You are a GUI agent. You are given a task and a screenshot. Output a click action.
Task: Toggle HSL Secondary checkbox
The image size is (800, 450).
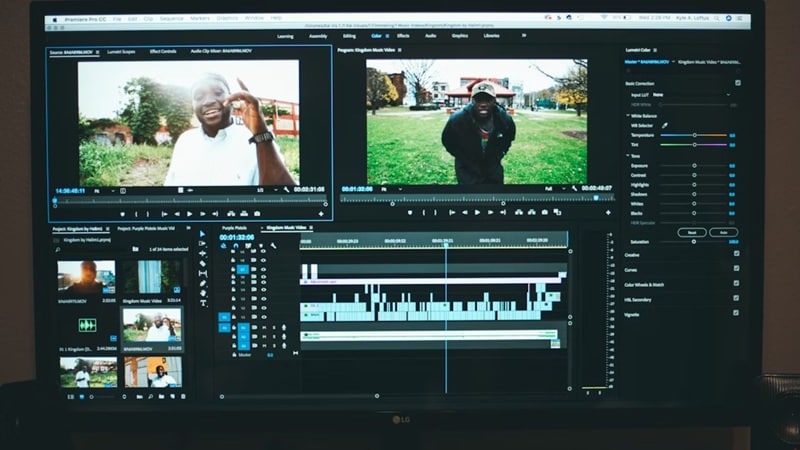click(736, 298)
